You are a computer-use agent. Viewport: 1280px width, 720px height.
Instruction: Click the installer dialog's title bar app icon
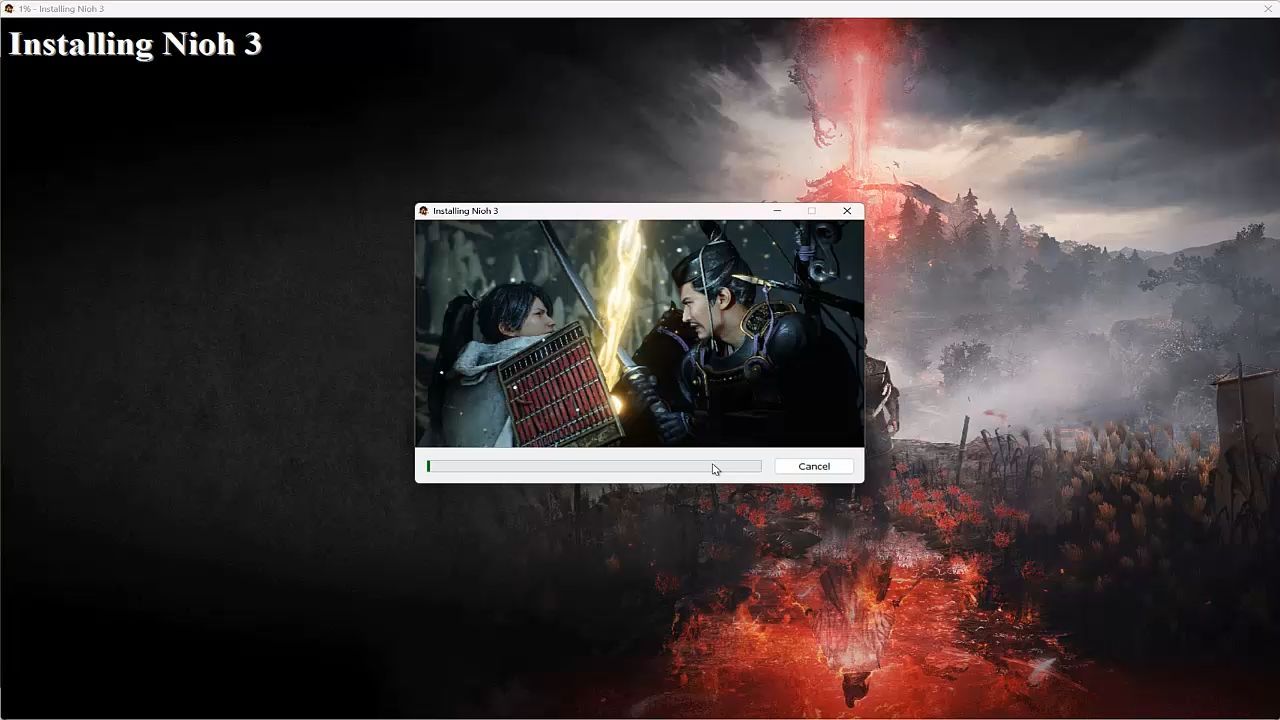coord(424,211)
